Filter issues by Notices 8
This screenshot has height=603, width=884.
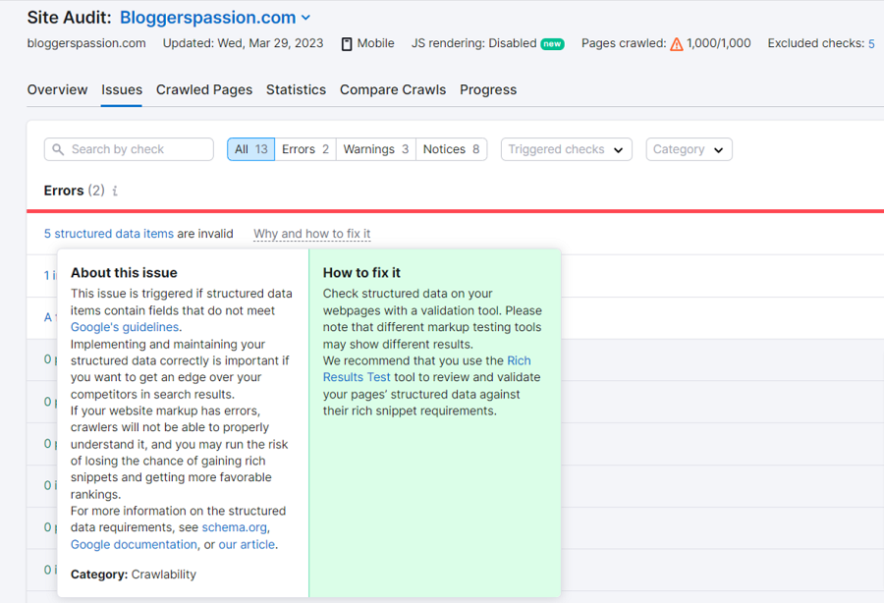(451, 149)
